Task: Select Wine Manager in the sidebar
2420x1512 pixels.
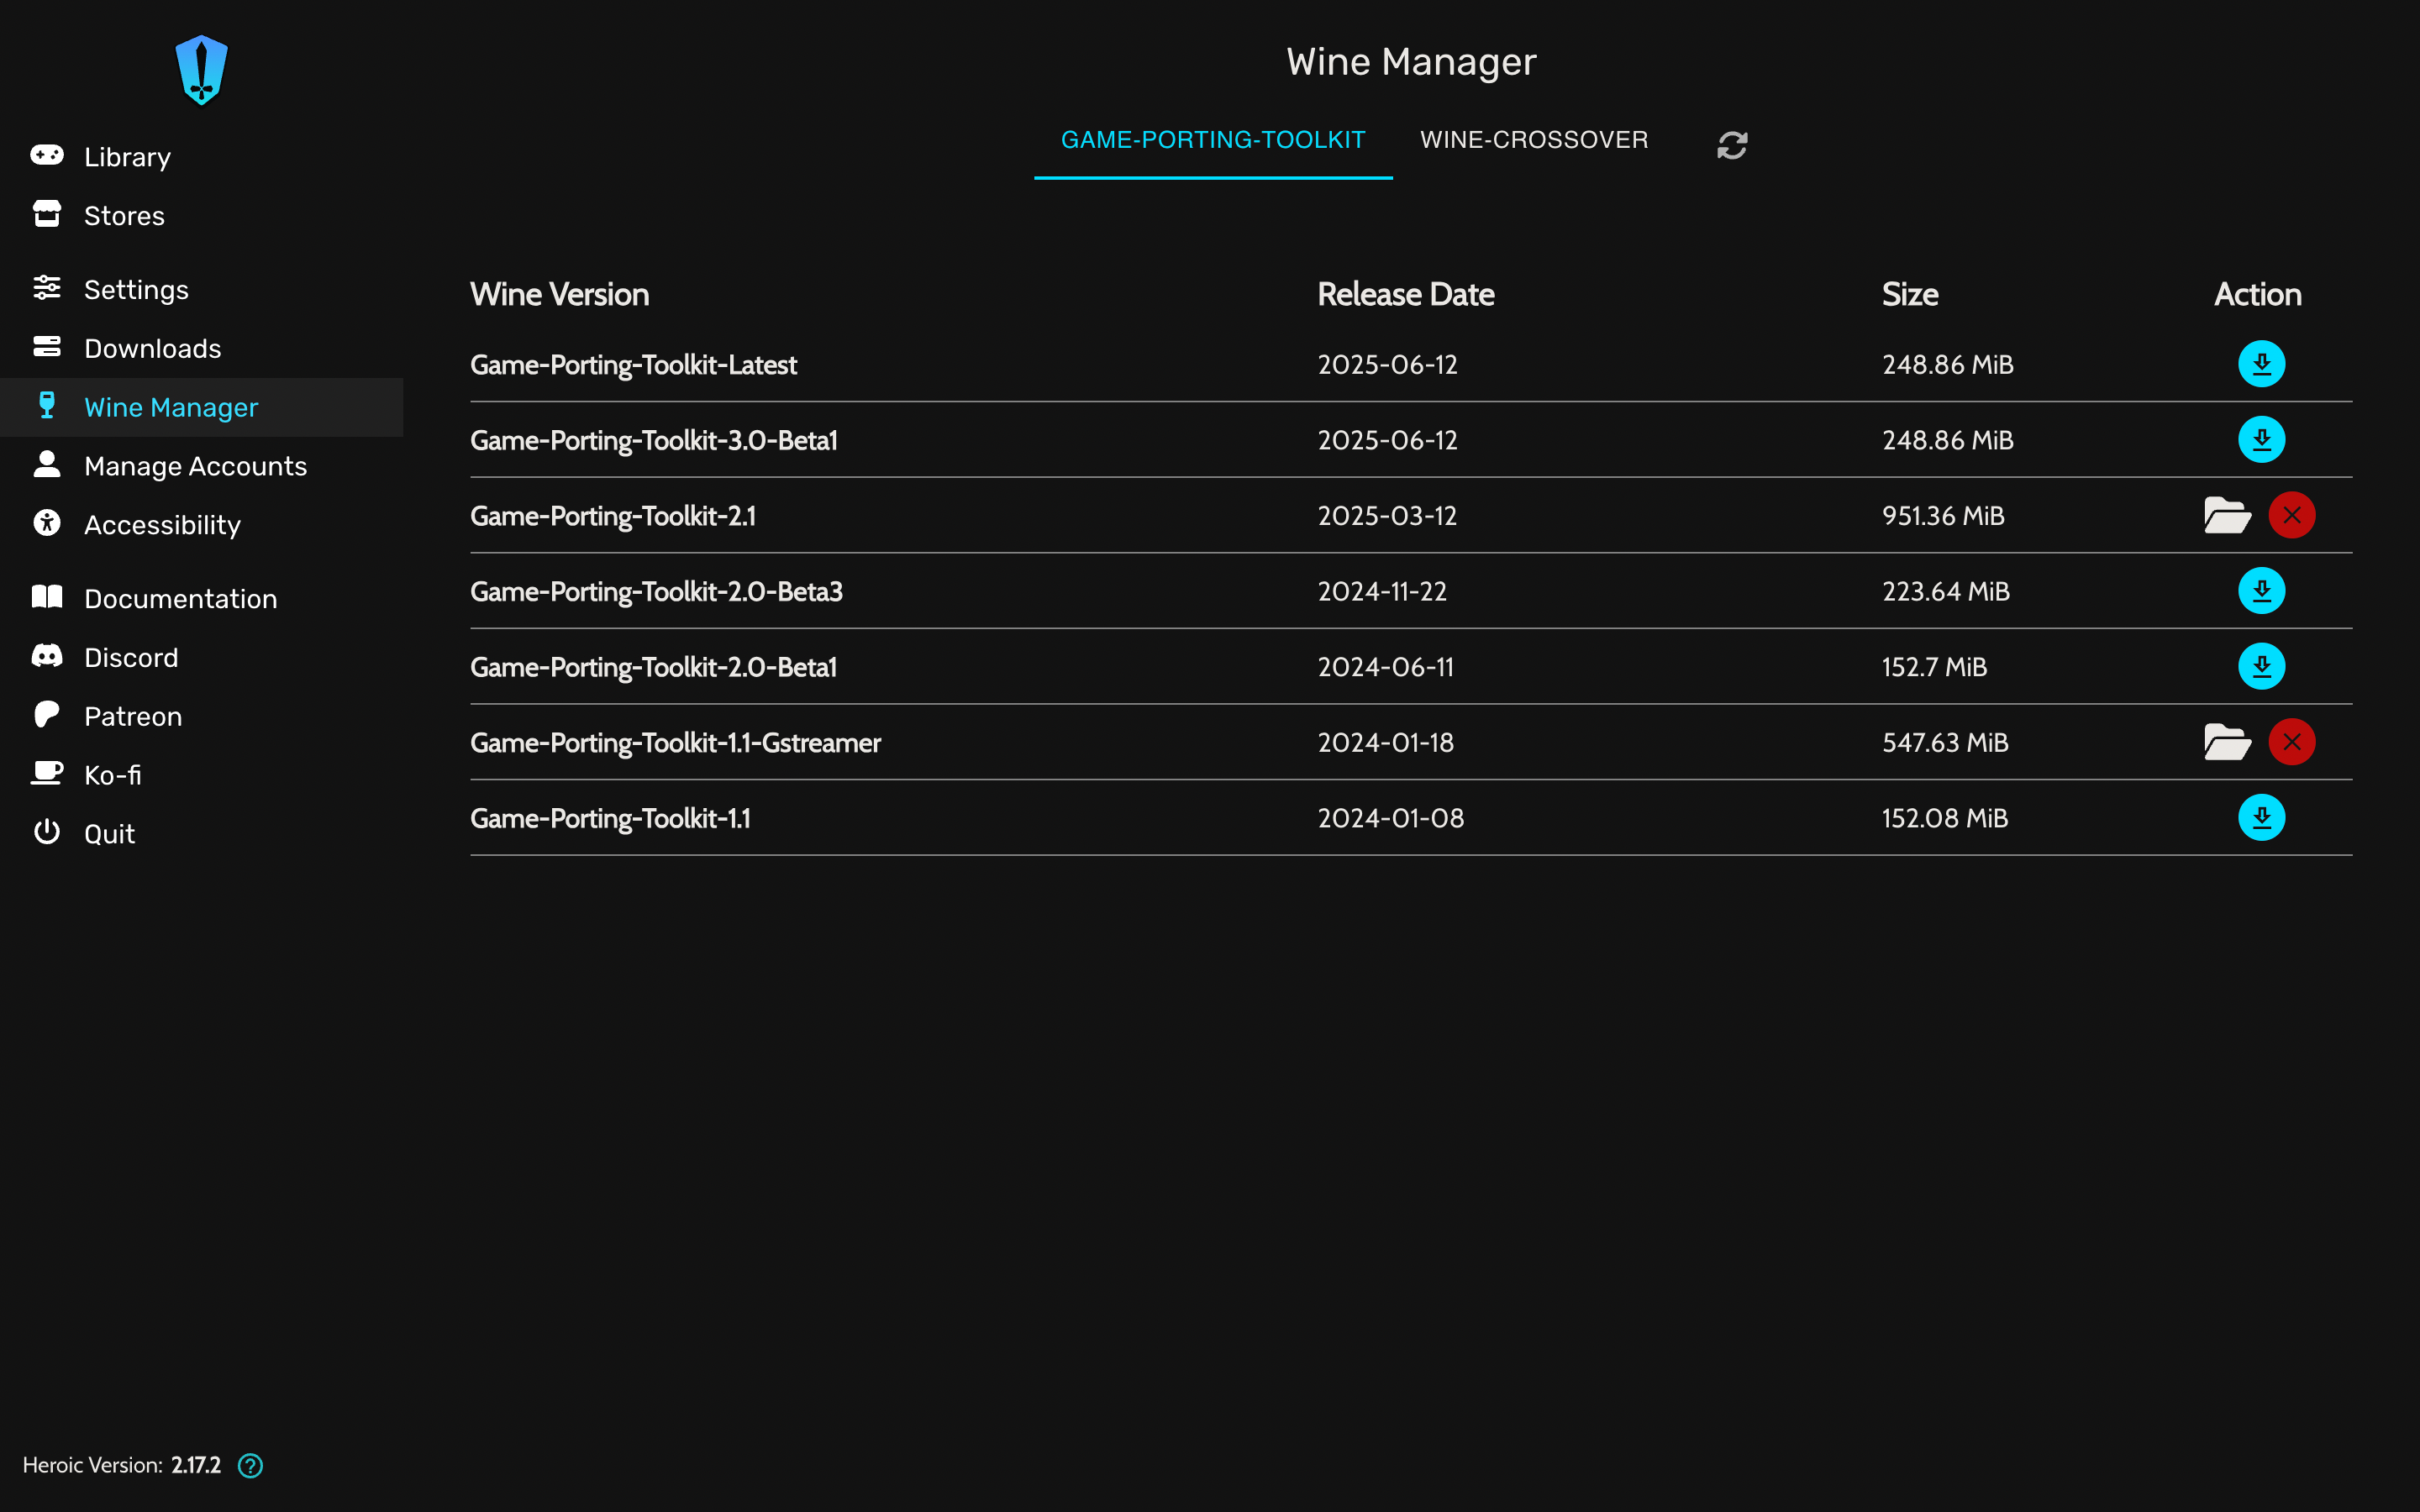Action: click(x=171, y=407)
